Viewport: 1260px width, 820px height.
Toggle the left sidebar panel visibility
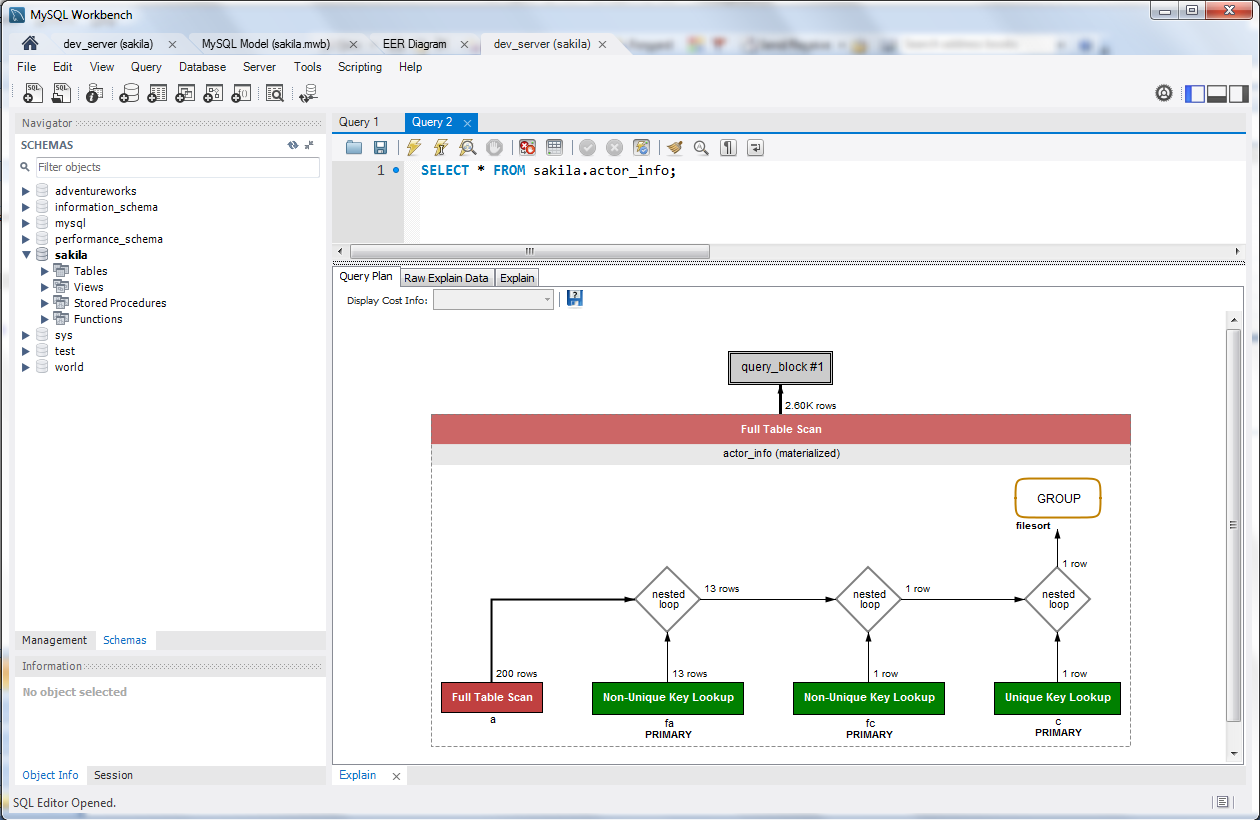point(1195,94)
